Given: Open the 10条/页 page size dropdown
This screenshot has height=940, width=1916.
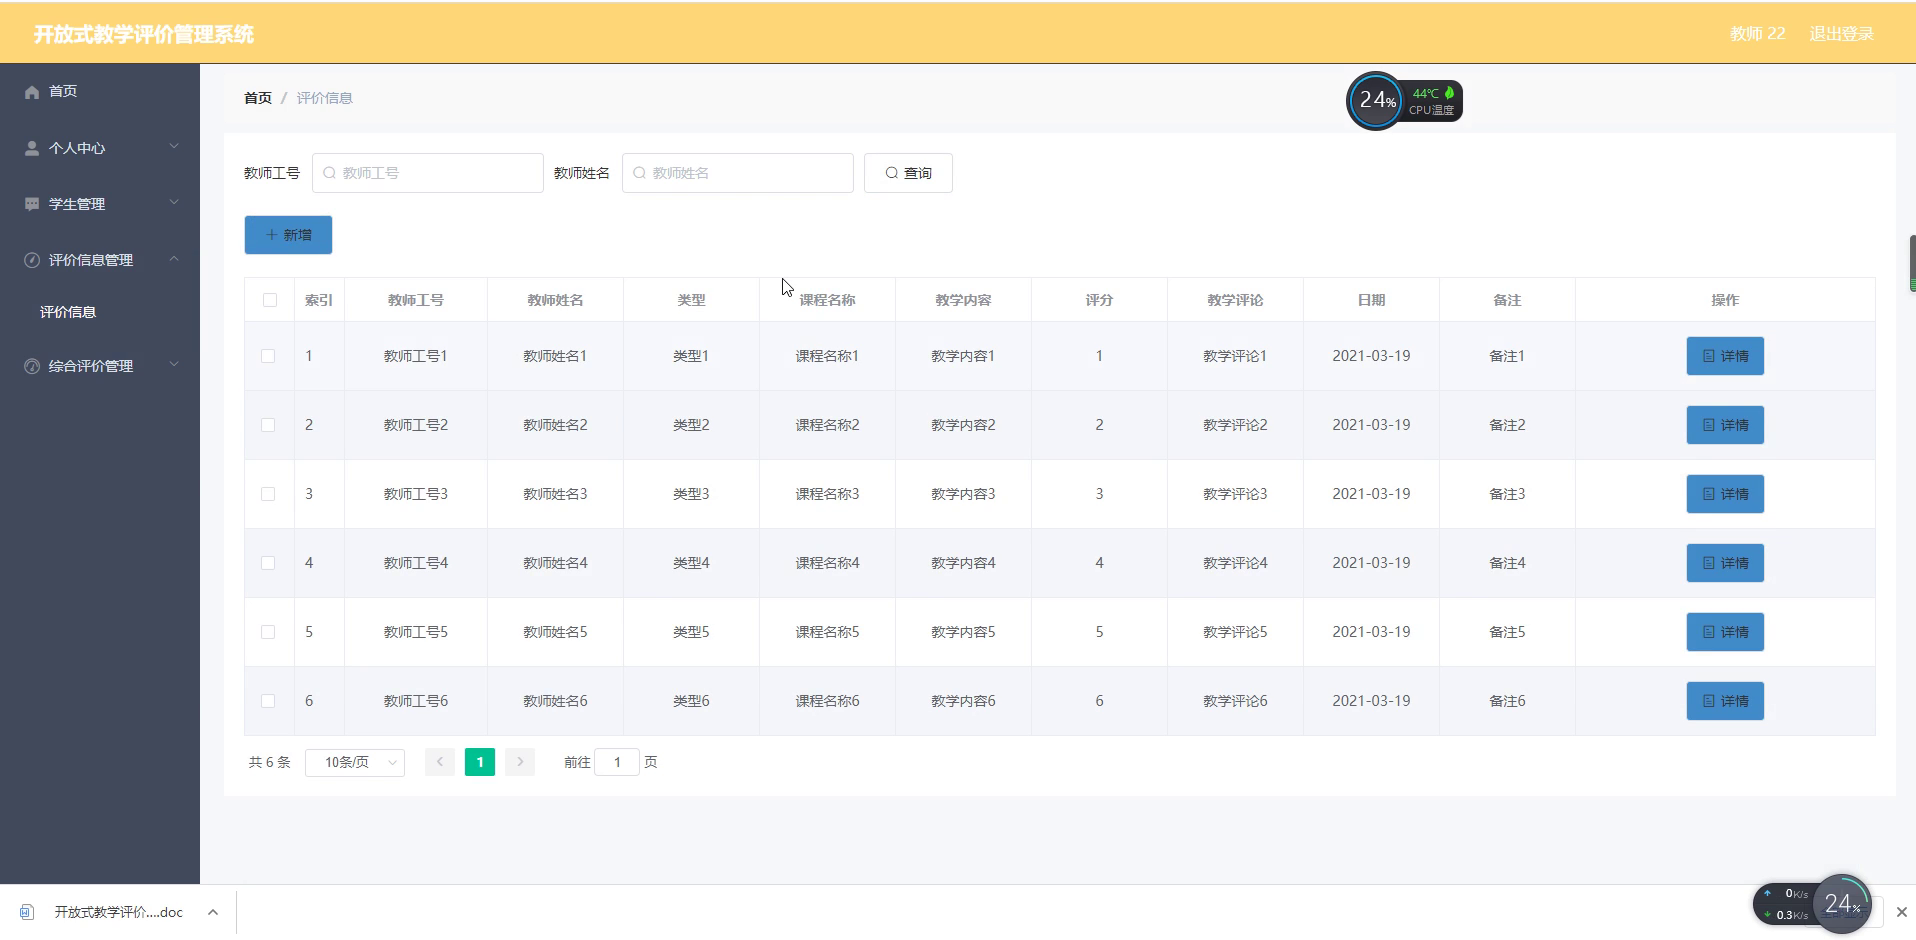Looking at the screenshot, I should [x=355, y=762].
